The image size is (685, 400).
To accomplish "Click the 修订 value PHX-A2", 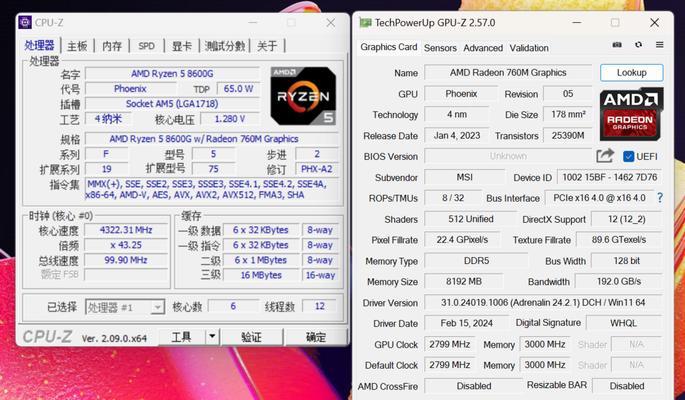I will pyautogui.click(x=317, y=169).
